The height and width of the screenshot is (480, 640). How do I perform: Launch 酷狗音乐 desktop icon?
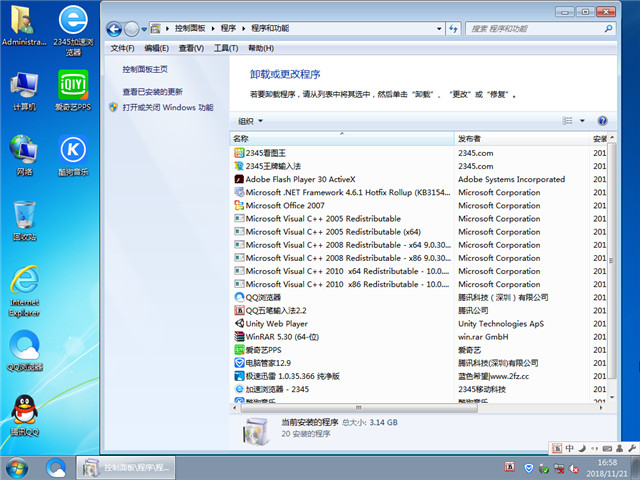tap(73, 155)
